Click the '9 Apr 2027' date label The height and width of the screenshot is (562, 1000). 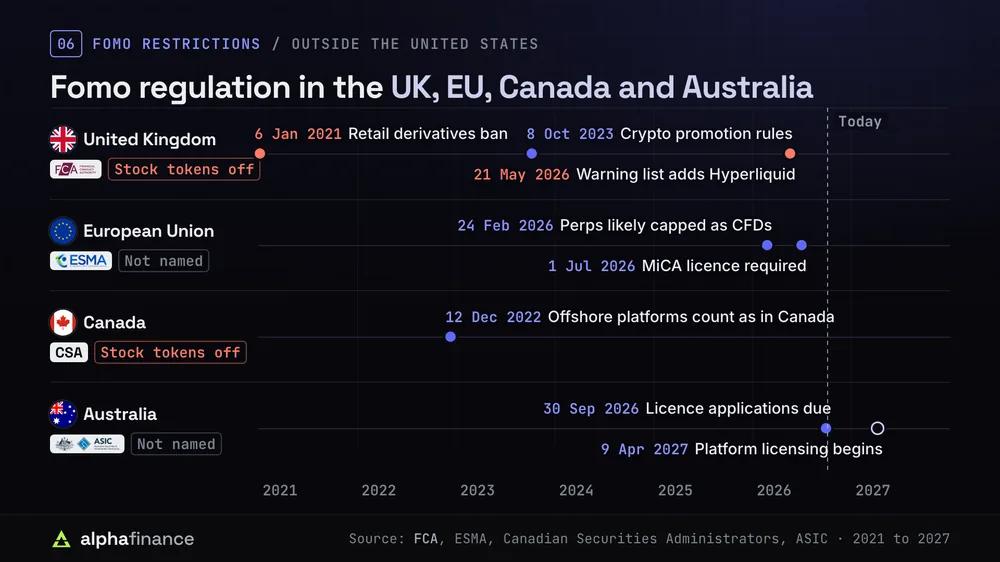(x=644, y=450)
